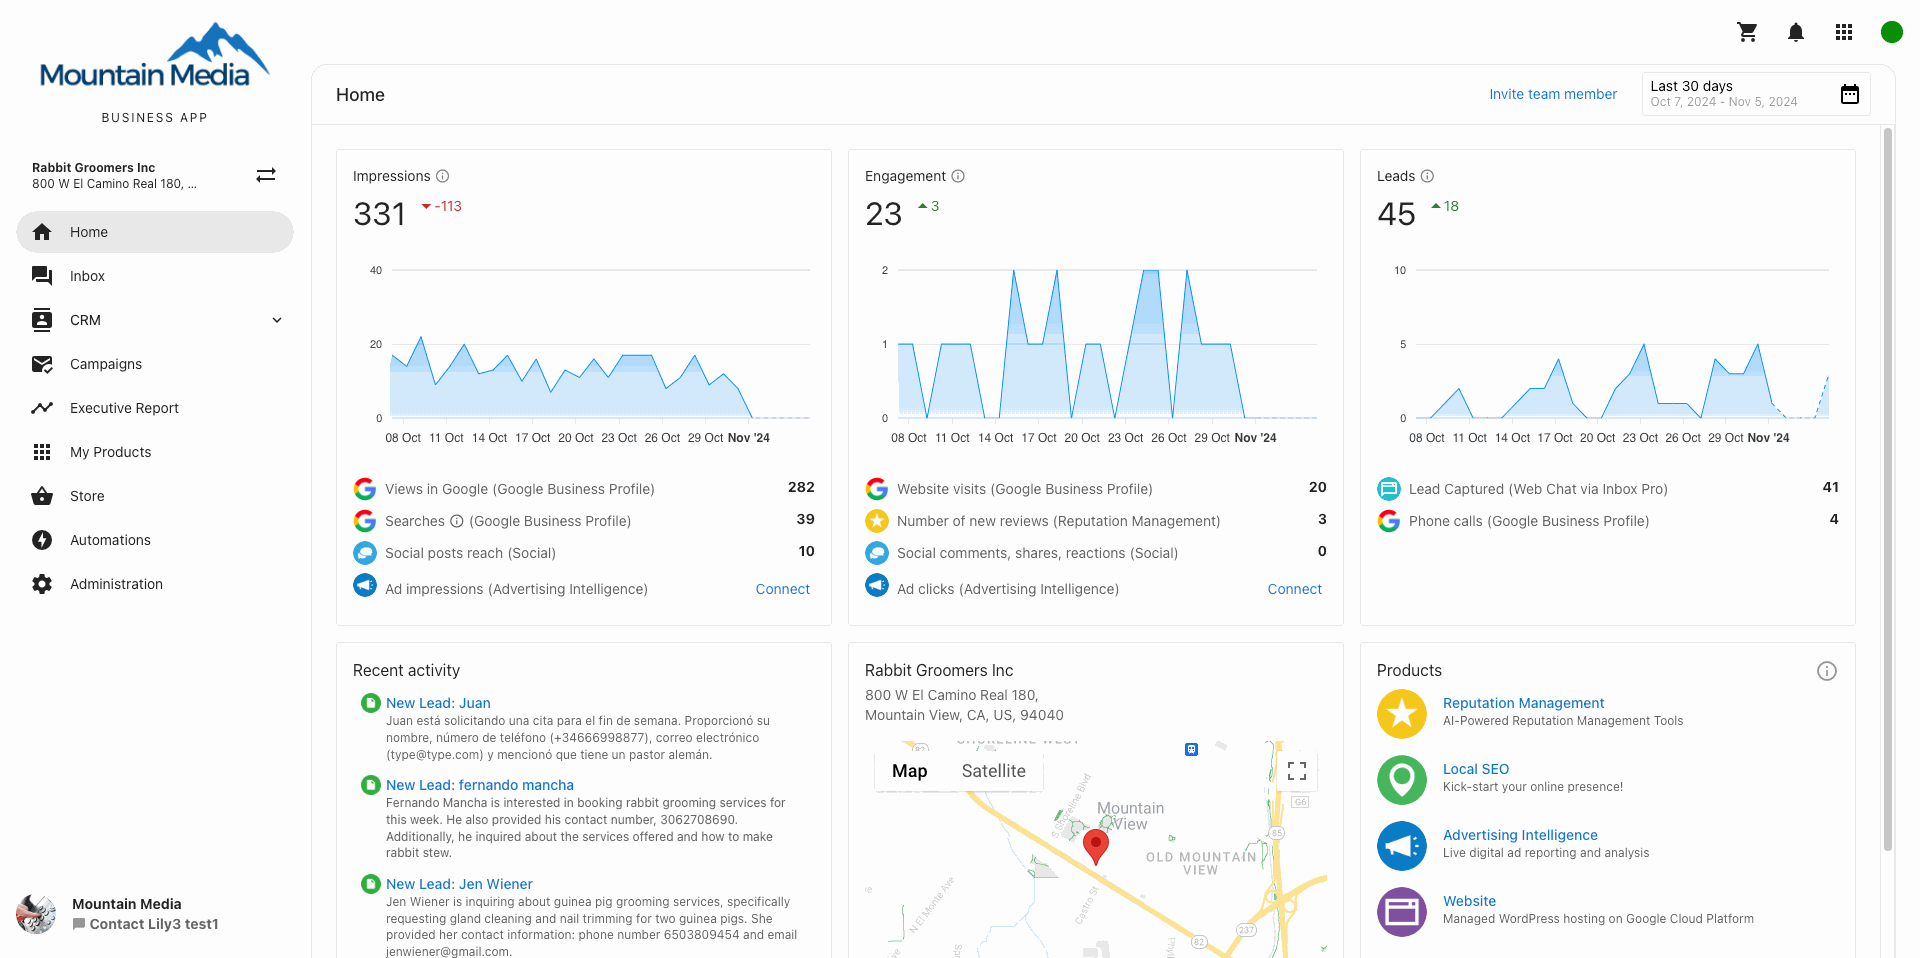The width and height of the screenshot is (1920, 958).
Task: Open Campaigns in sidebar
Action: coord(155,364)
